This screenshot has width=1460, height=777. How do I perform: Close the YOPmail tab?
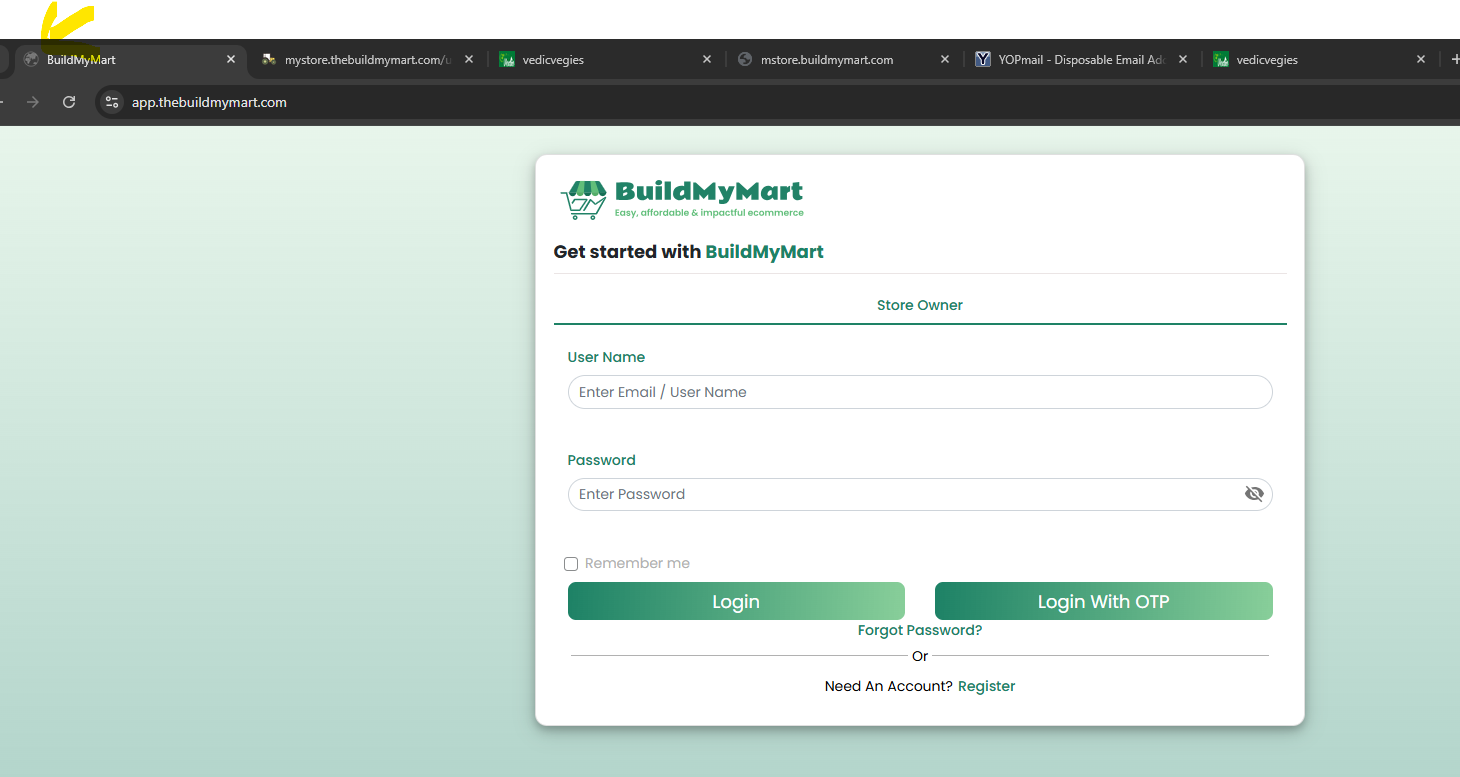click(1183, 60)
